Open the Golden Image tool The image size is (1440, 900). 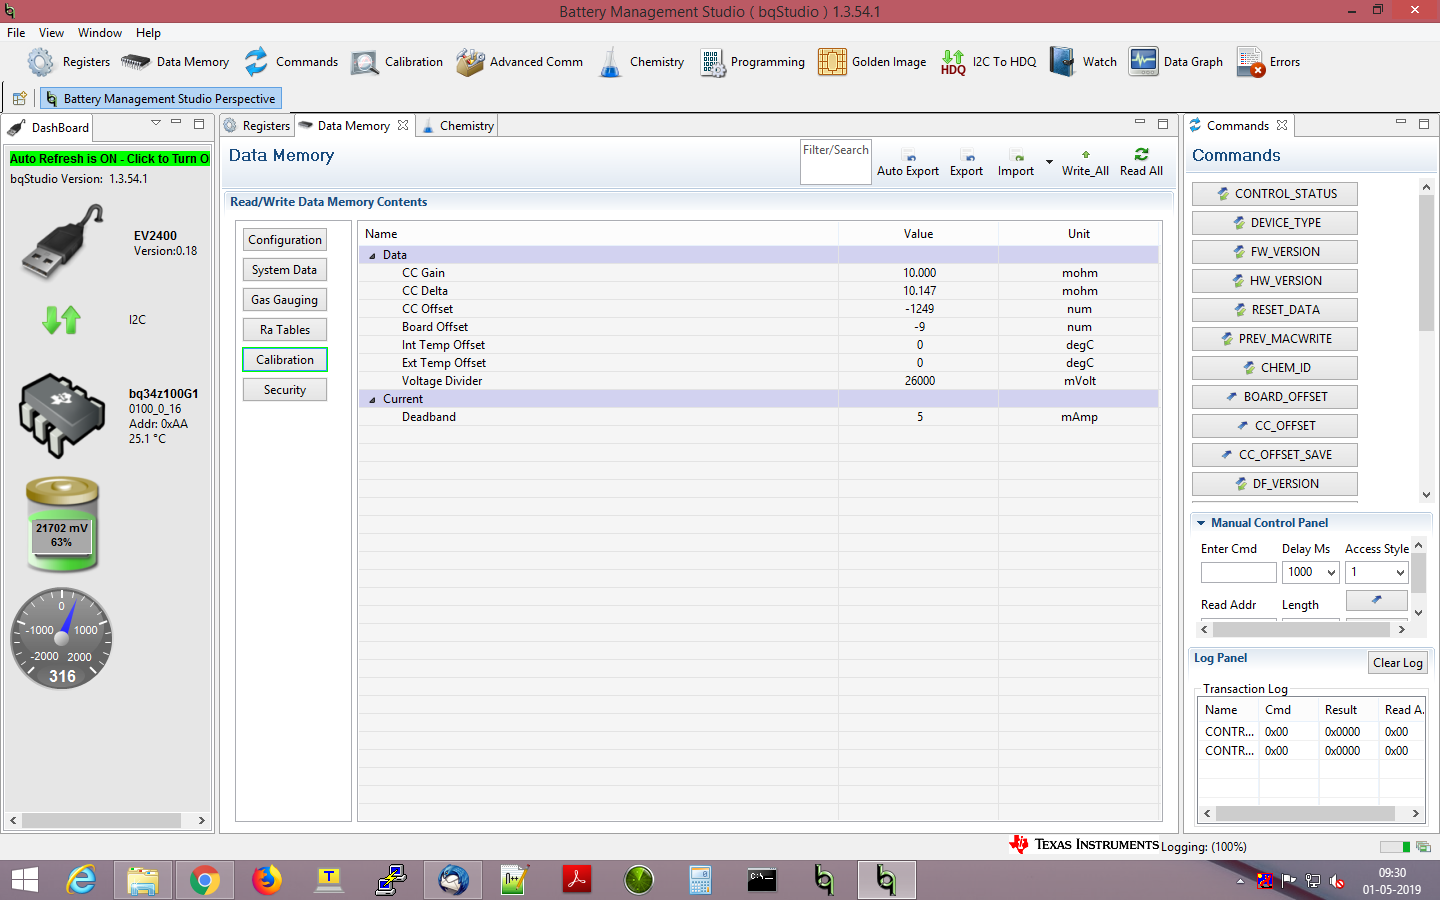click(872, 62)
